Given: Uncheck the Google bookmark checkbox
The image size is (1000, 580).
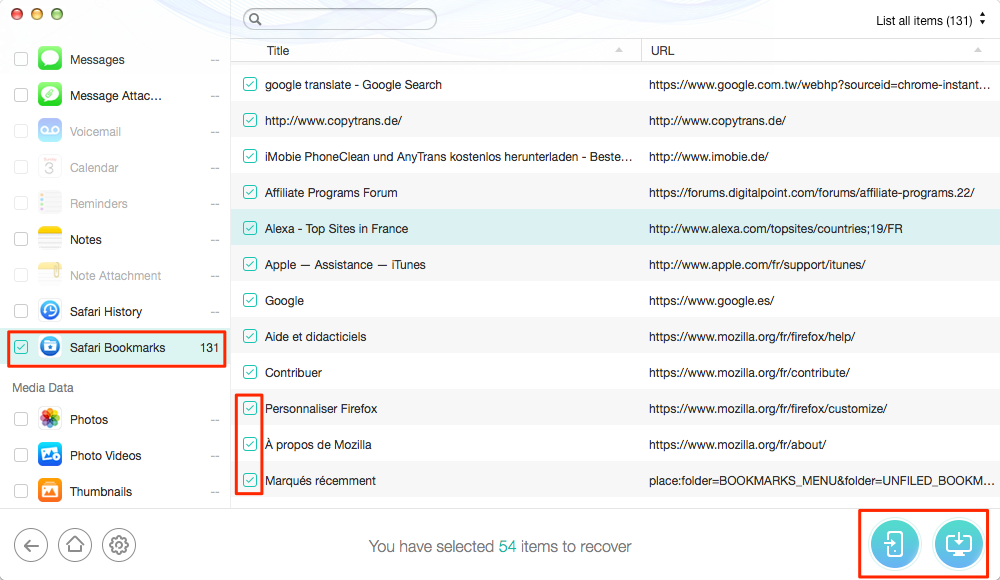Looking at the screenshot, I should coord(250,300).
